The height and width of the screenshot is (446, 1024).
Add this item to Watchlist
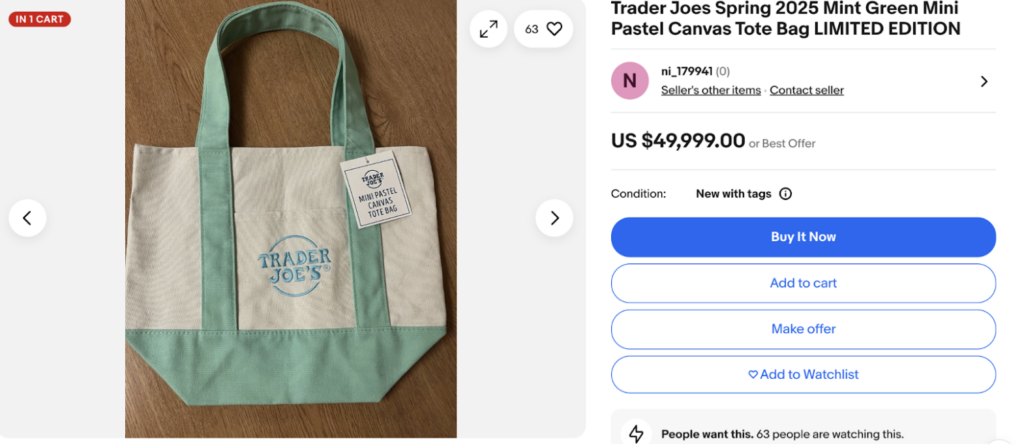[x=803, y=375]
